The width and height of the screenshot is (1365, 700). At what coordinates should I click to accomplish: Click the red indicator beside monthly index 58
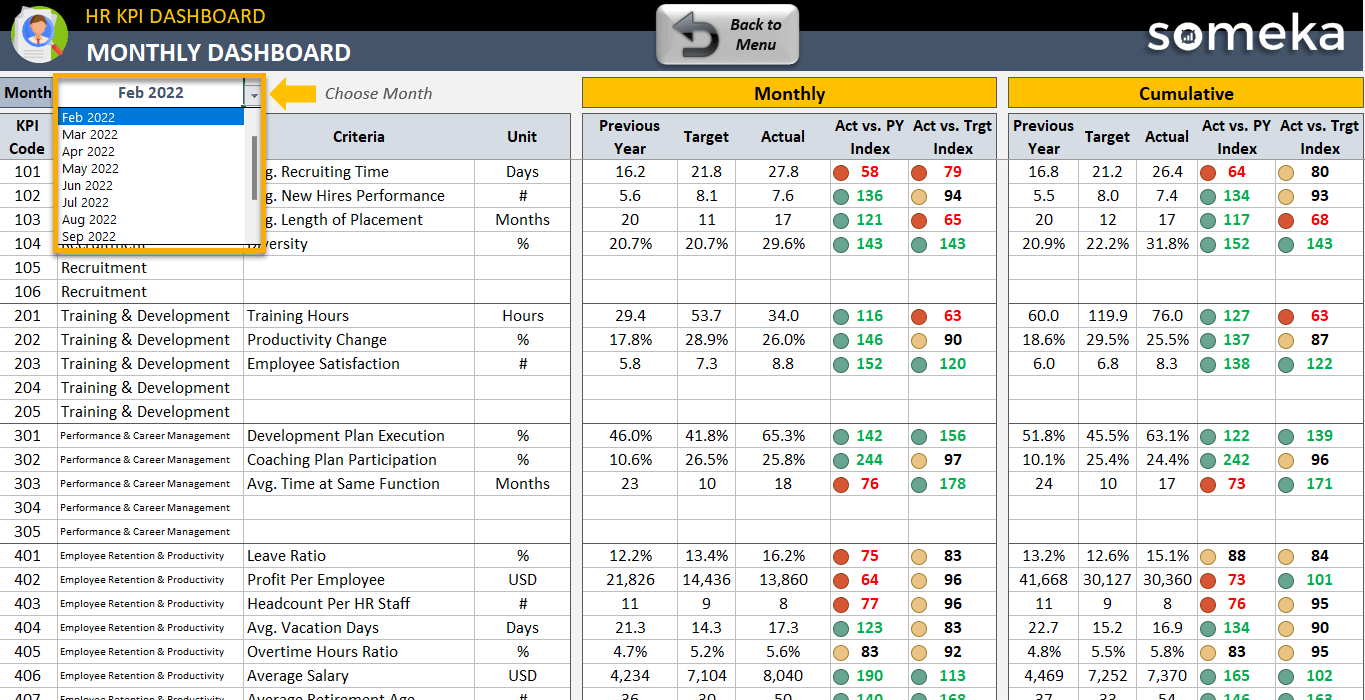(x=841, y=172)
